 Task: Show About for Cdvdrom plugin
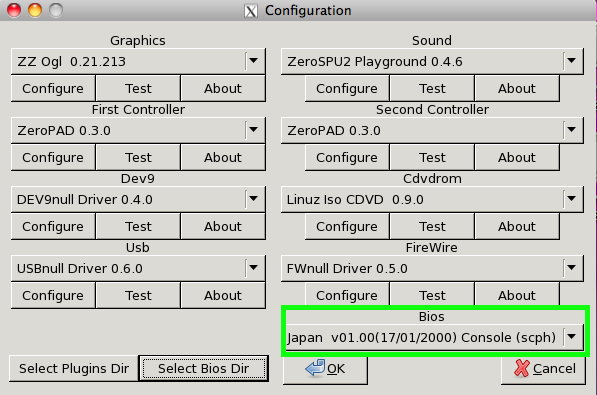pos(517,226)
